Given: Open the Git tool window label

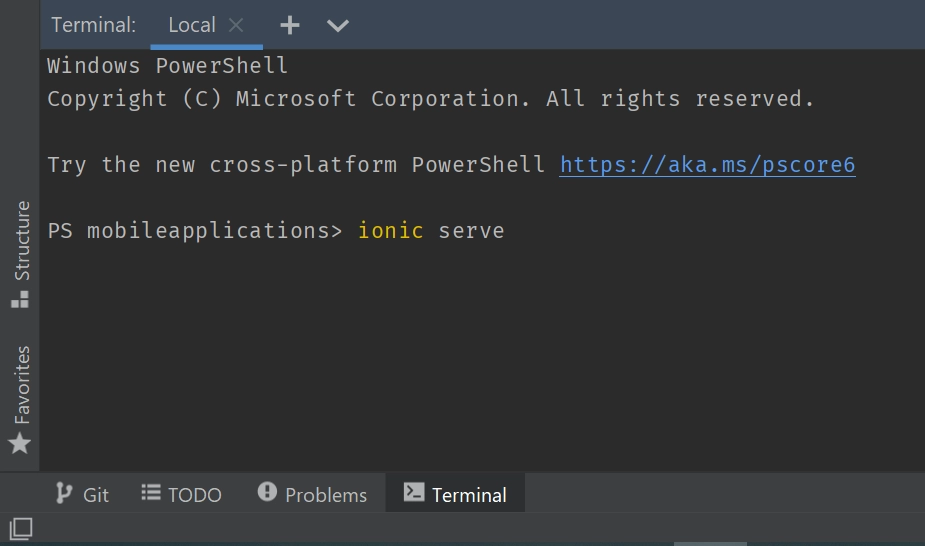Looking at the screenshot, I should [x=96, y=495].
